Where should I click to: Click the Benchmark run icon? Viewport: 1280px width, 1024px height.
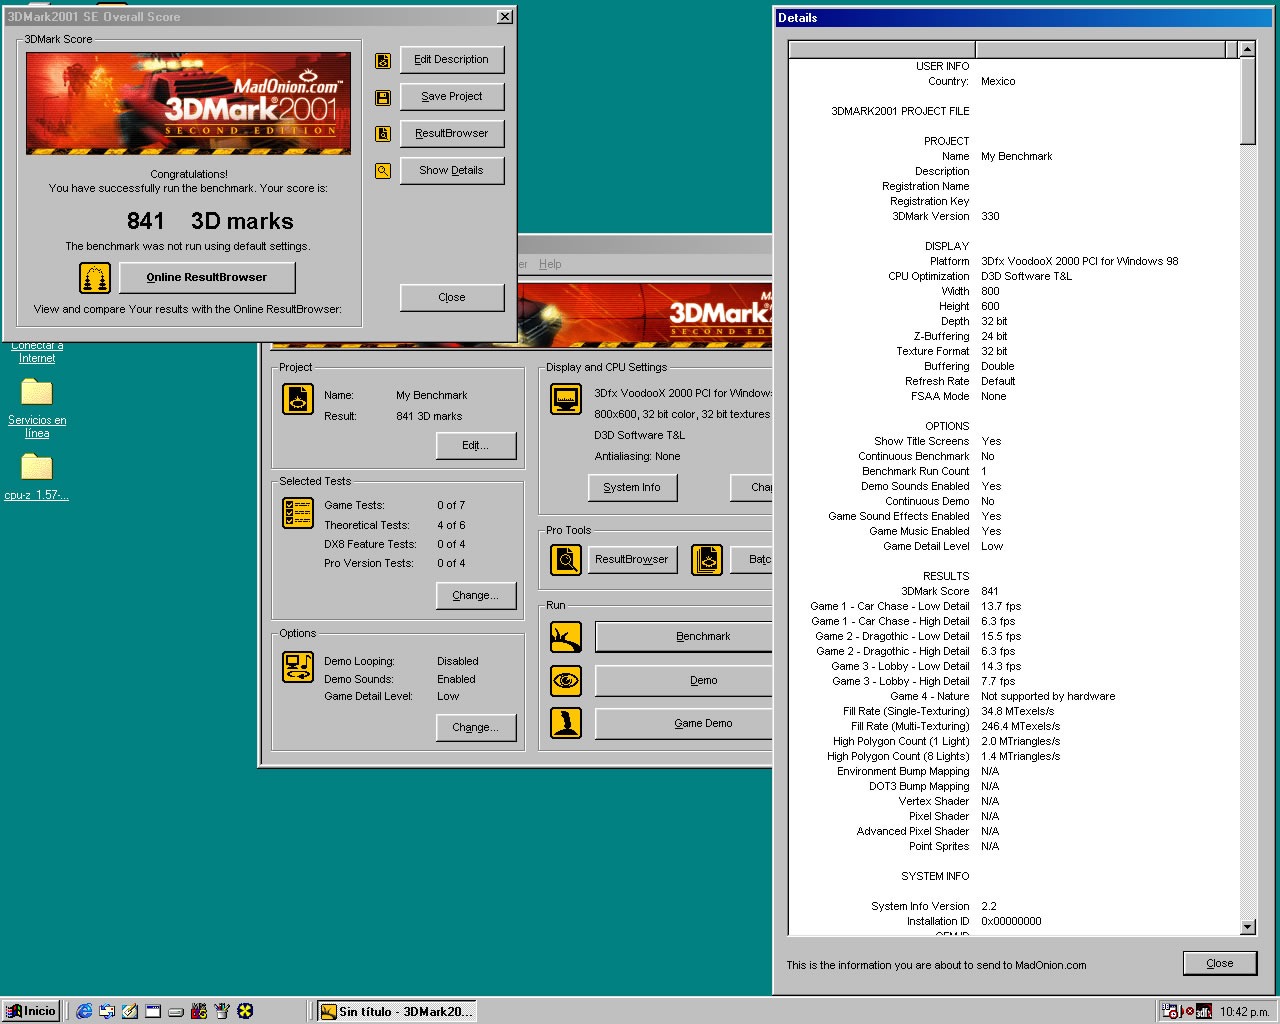(566, 637)
